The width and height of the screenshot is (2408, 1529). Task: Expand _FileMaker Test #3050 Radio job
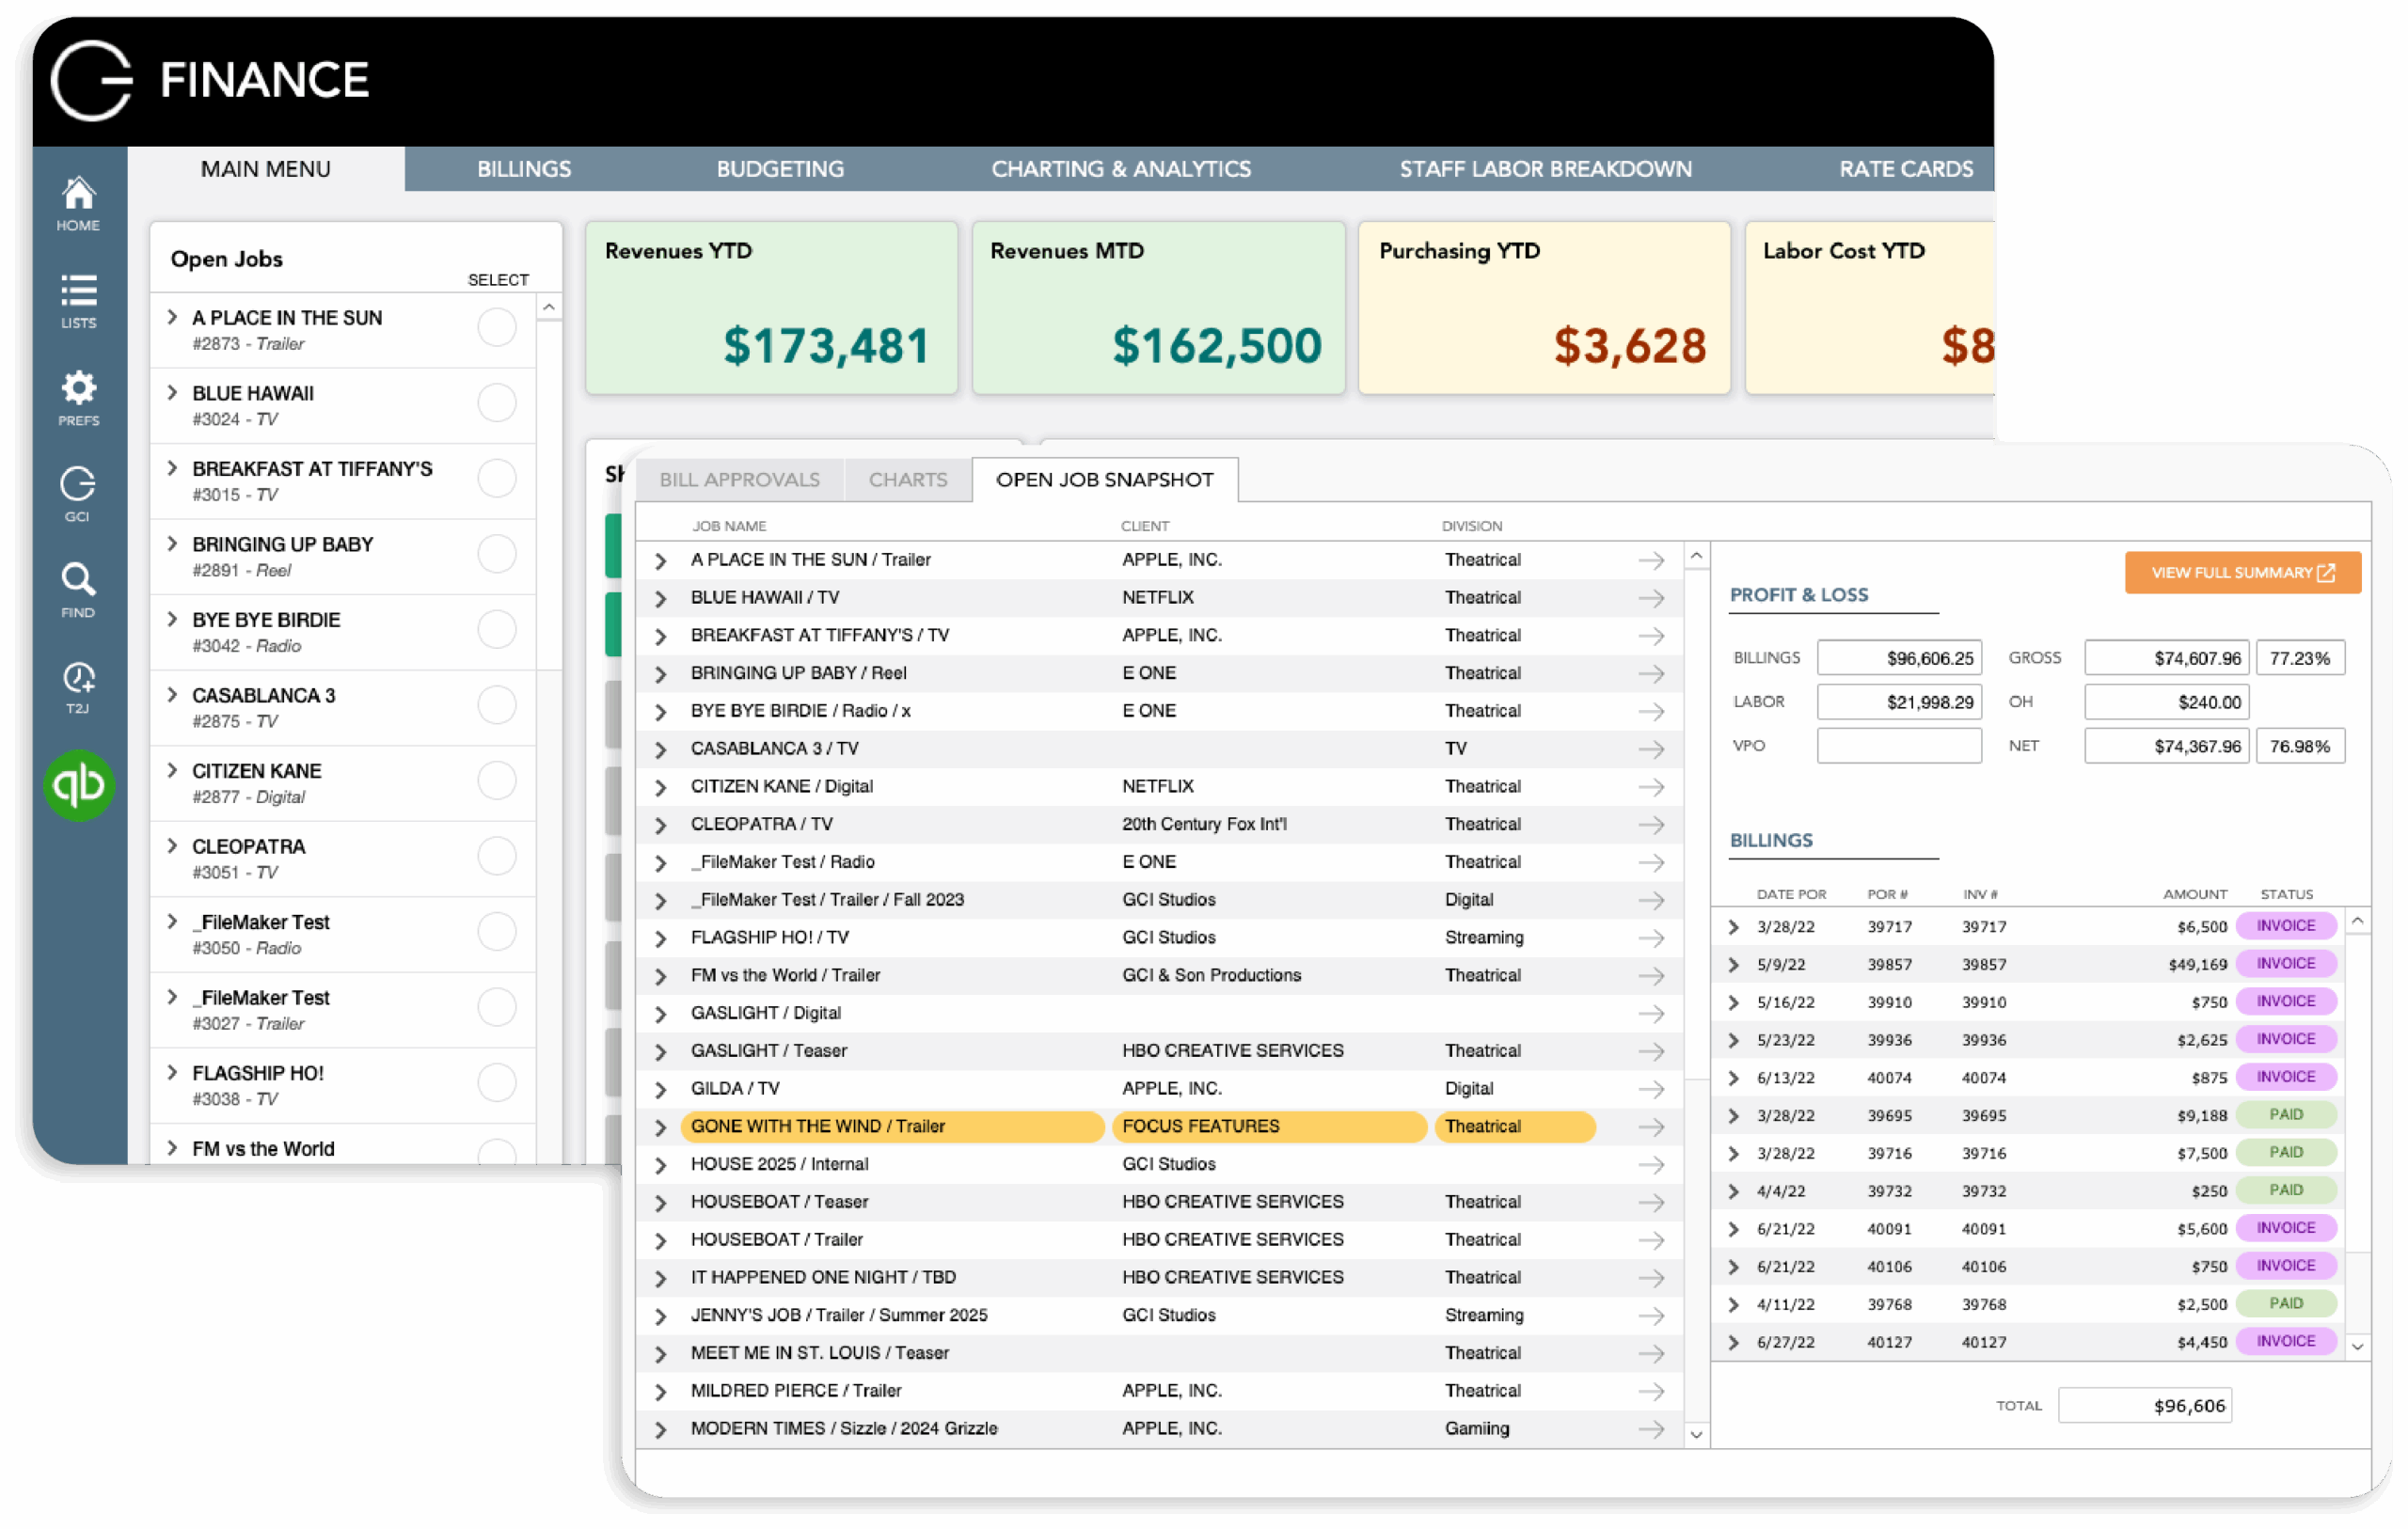tap(172, 921)
